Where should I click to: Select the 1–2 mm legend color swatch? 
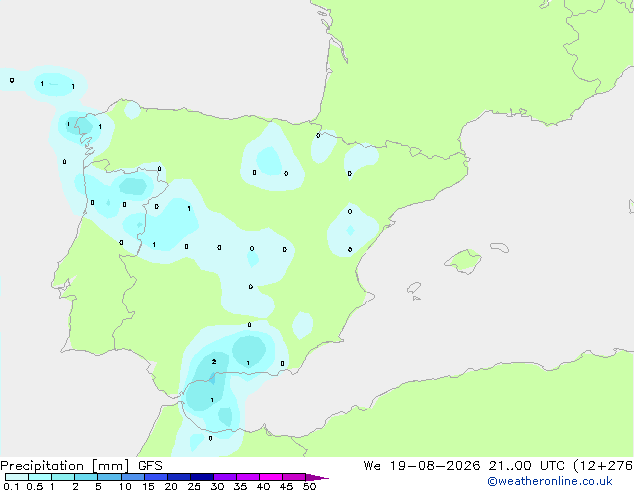pos(63,477)
